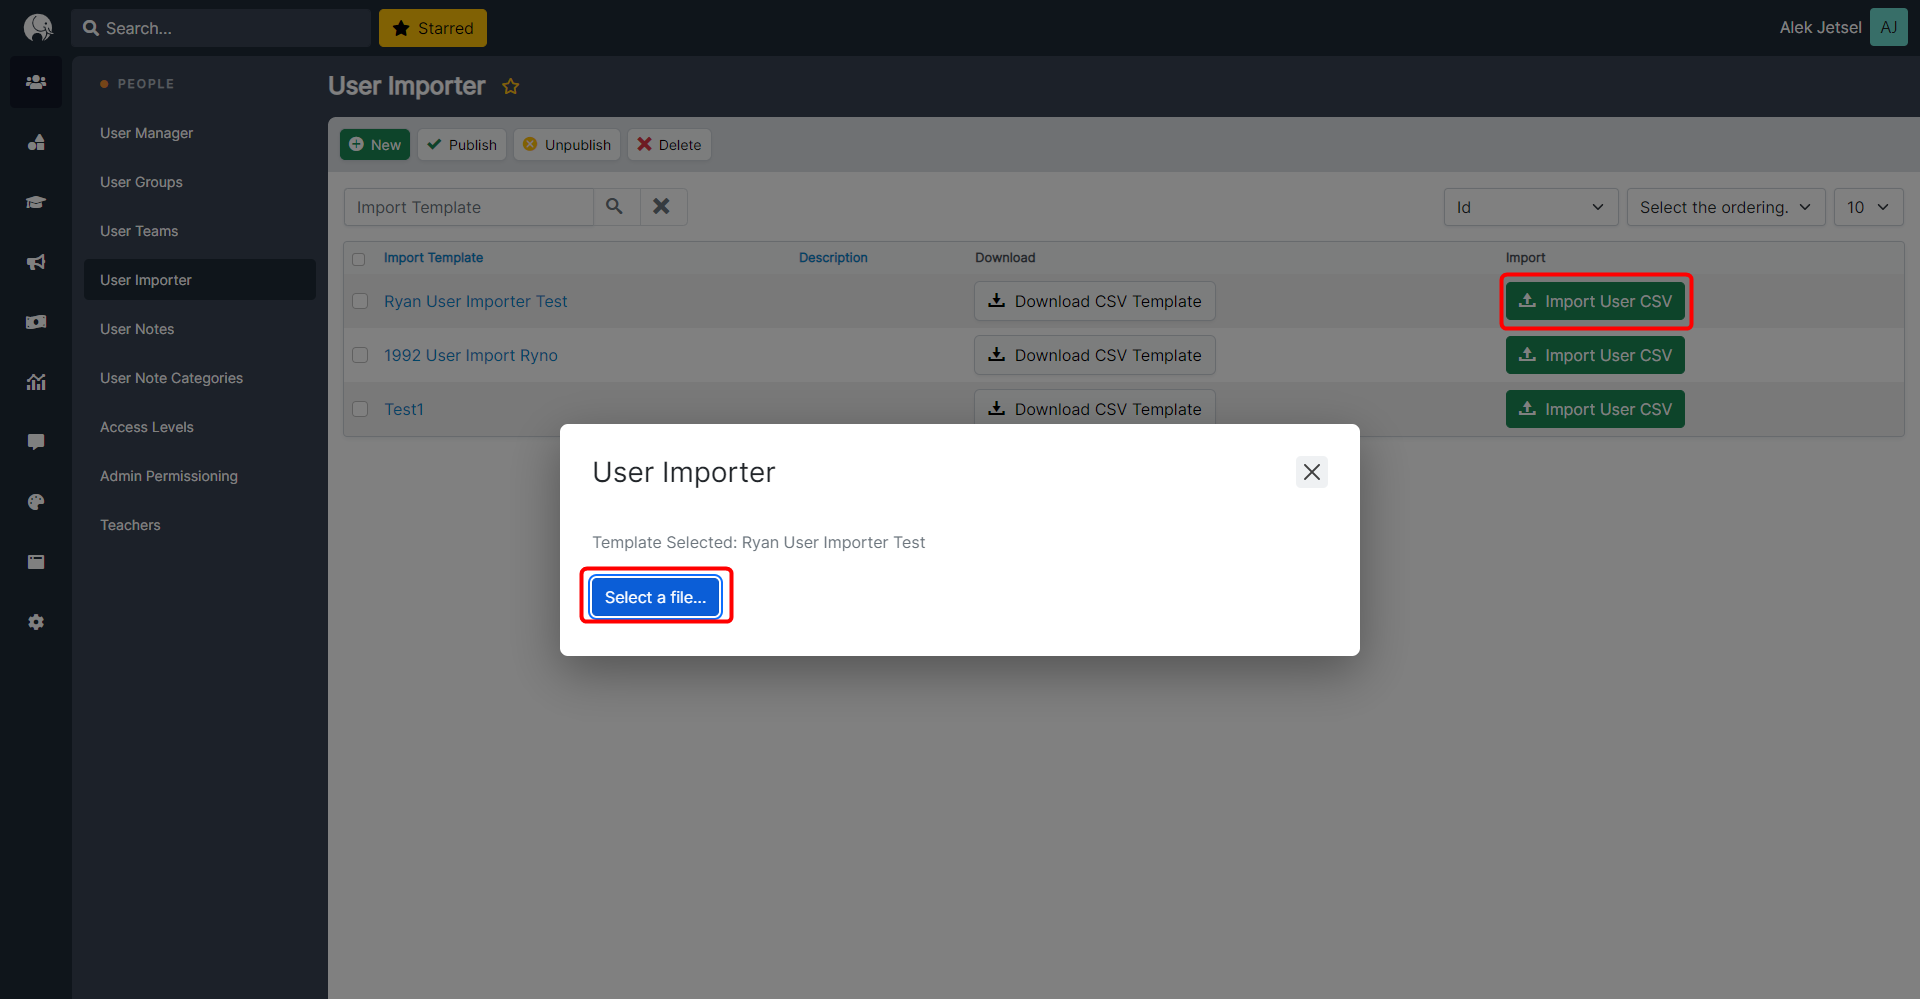The image size is (1920, 999).
Task: Open the Test1 template link
Action: [x=404, y=409]
